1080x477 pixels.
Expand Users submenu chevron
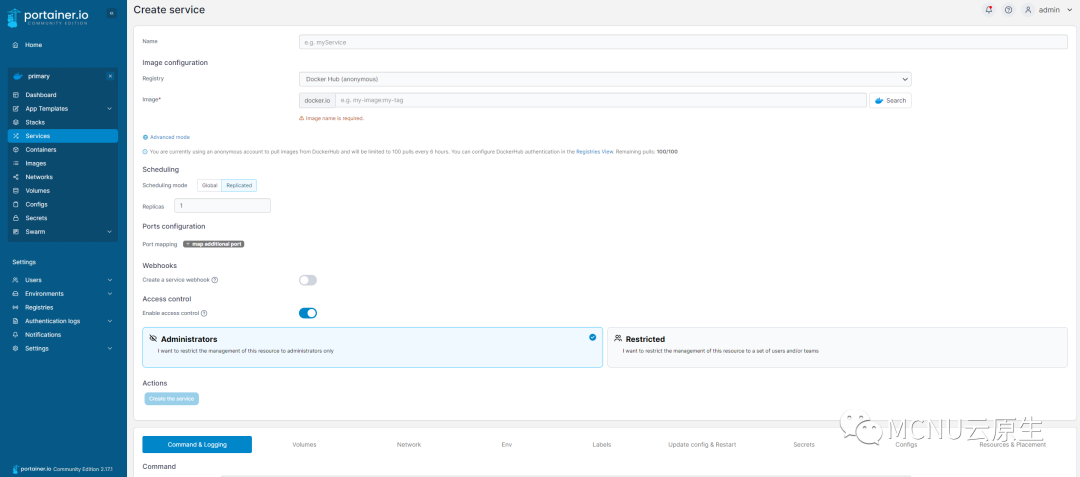[x=110, y=280]
